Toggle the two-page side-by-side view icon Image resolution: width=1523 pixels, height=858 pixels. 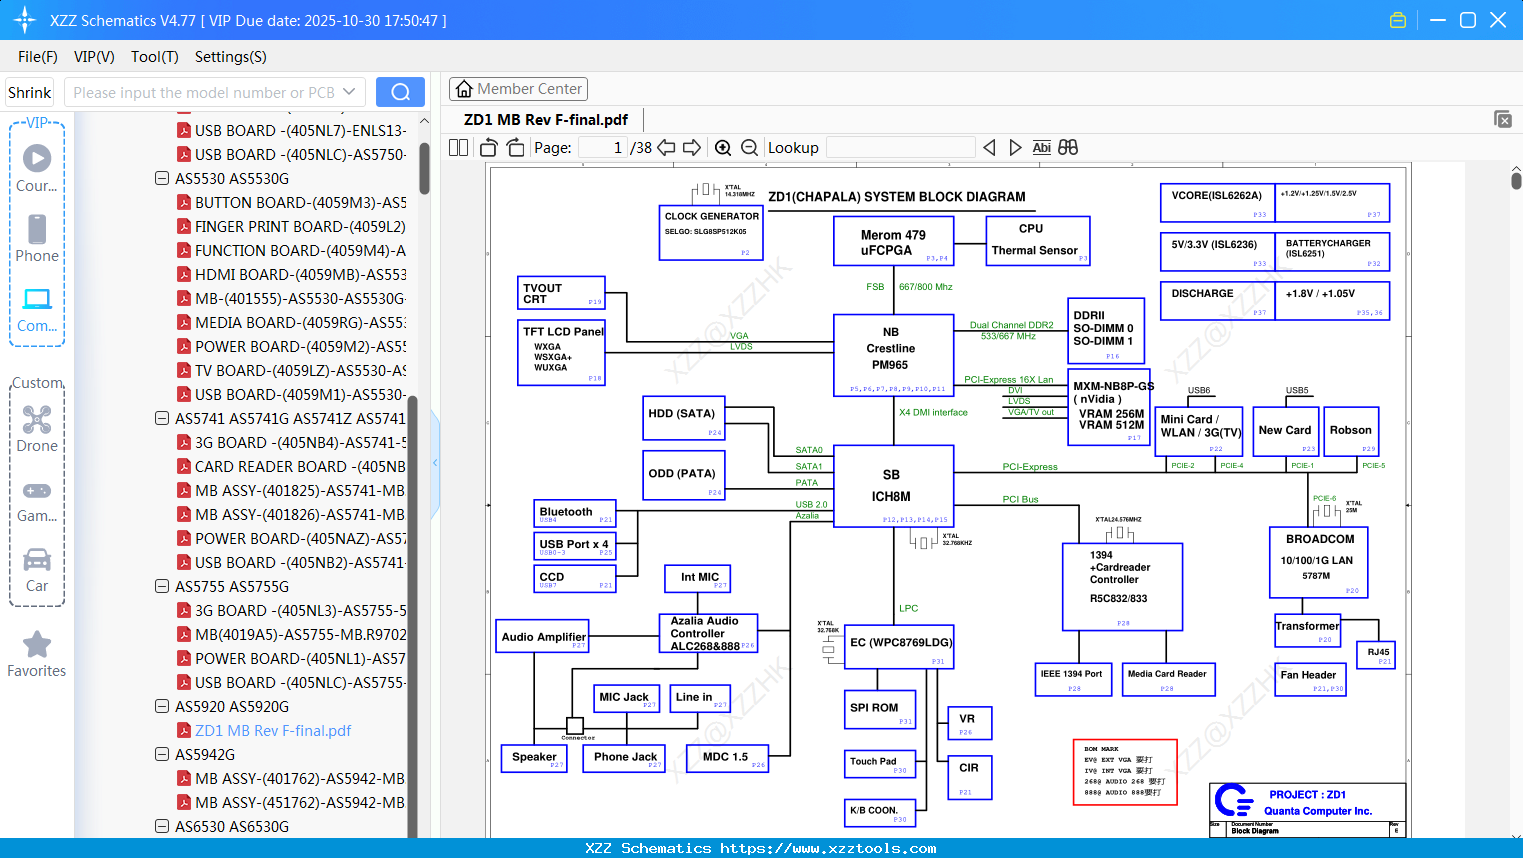click(x=458, y=148)
